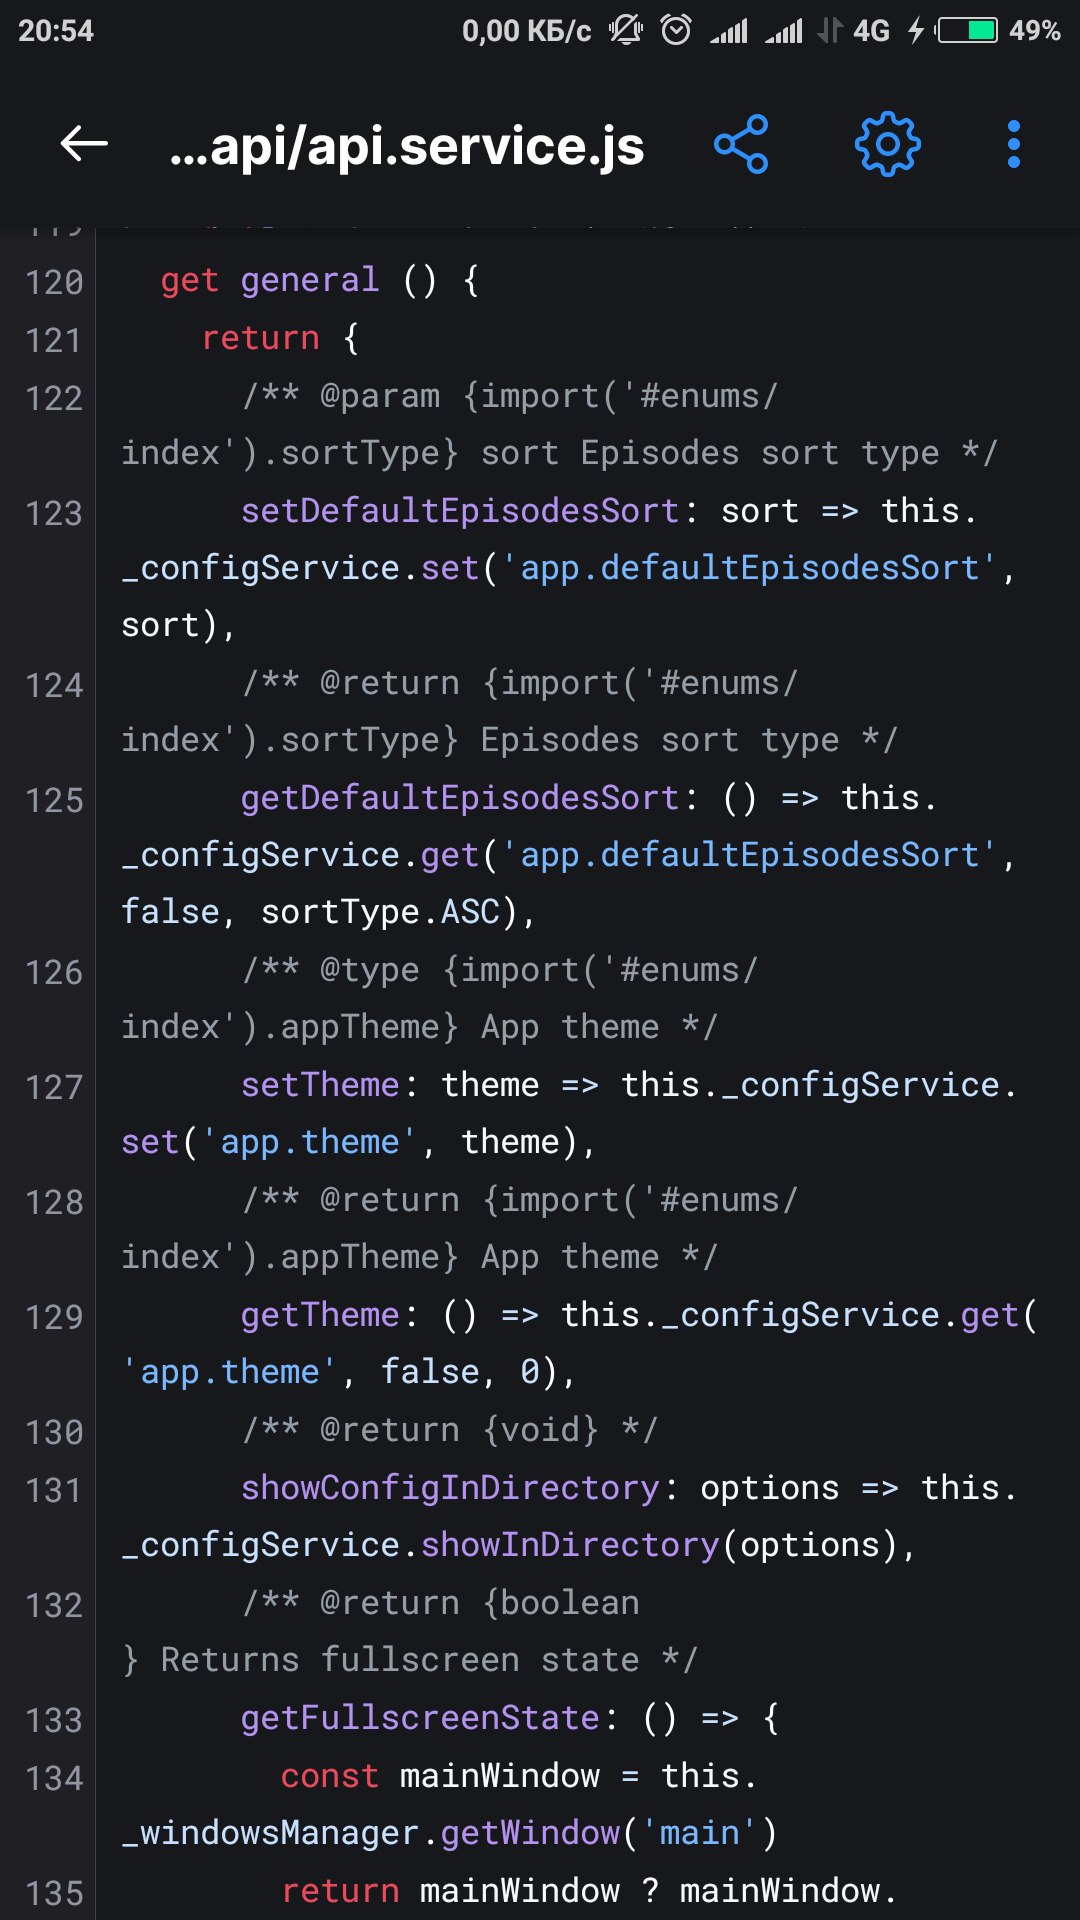Tap the alarm clock status icon
The height and width of the screenshot is (1920, 1080).
(x=676, y=31)
